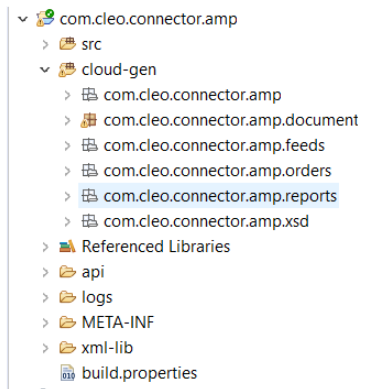This screenshot has width=374, height=389.
Task: Select the logs folder label
Action: (97, 298)
